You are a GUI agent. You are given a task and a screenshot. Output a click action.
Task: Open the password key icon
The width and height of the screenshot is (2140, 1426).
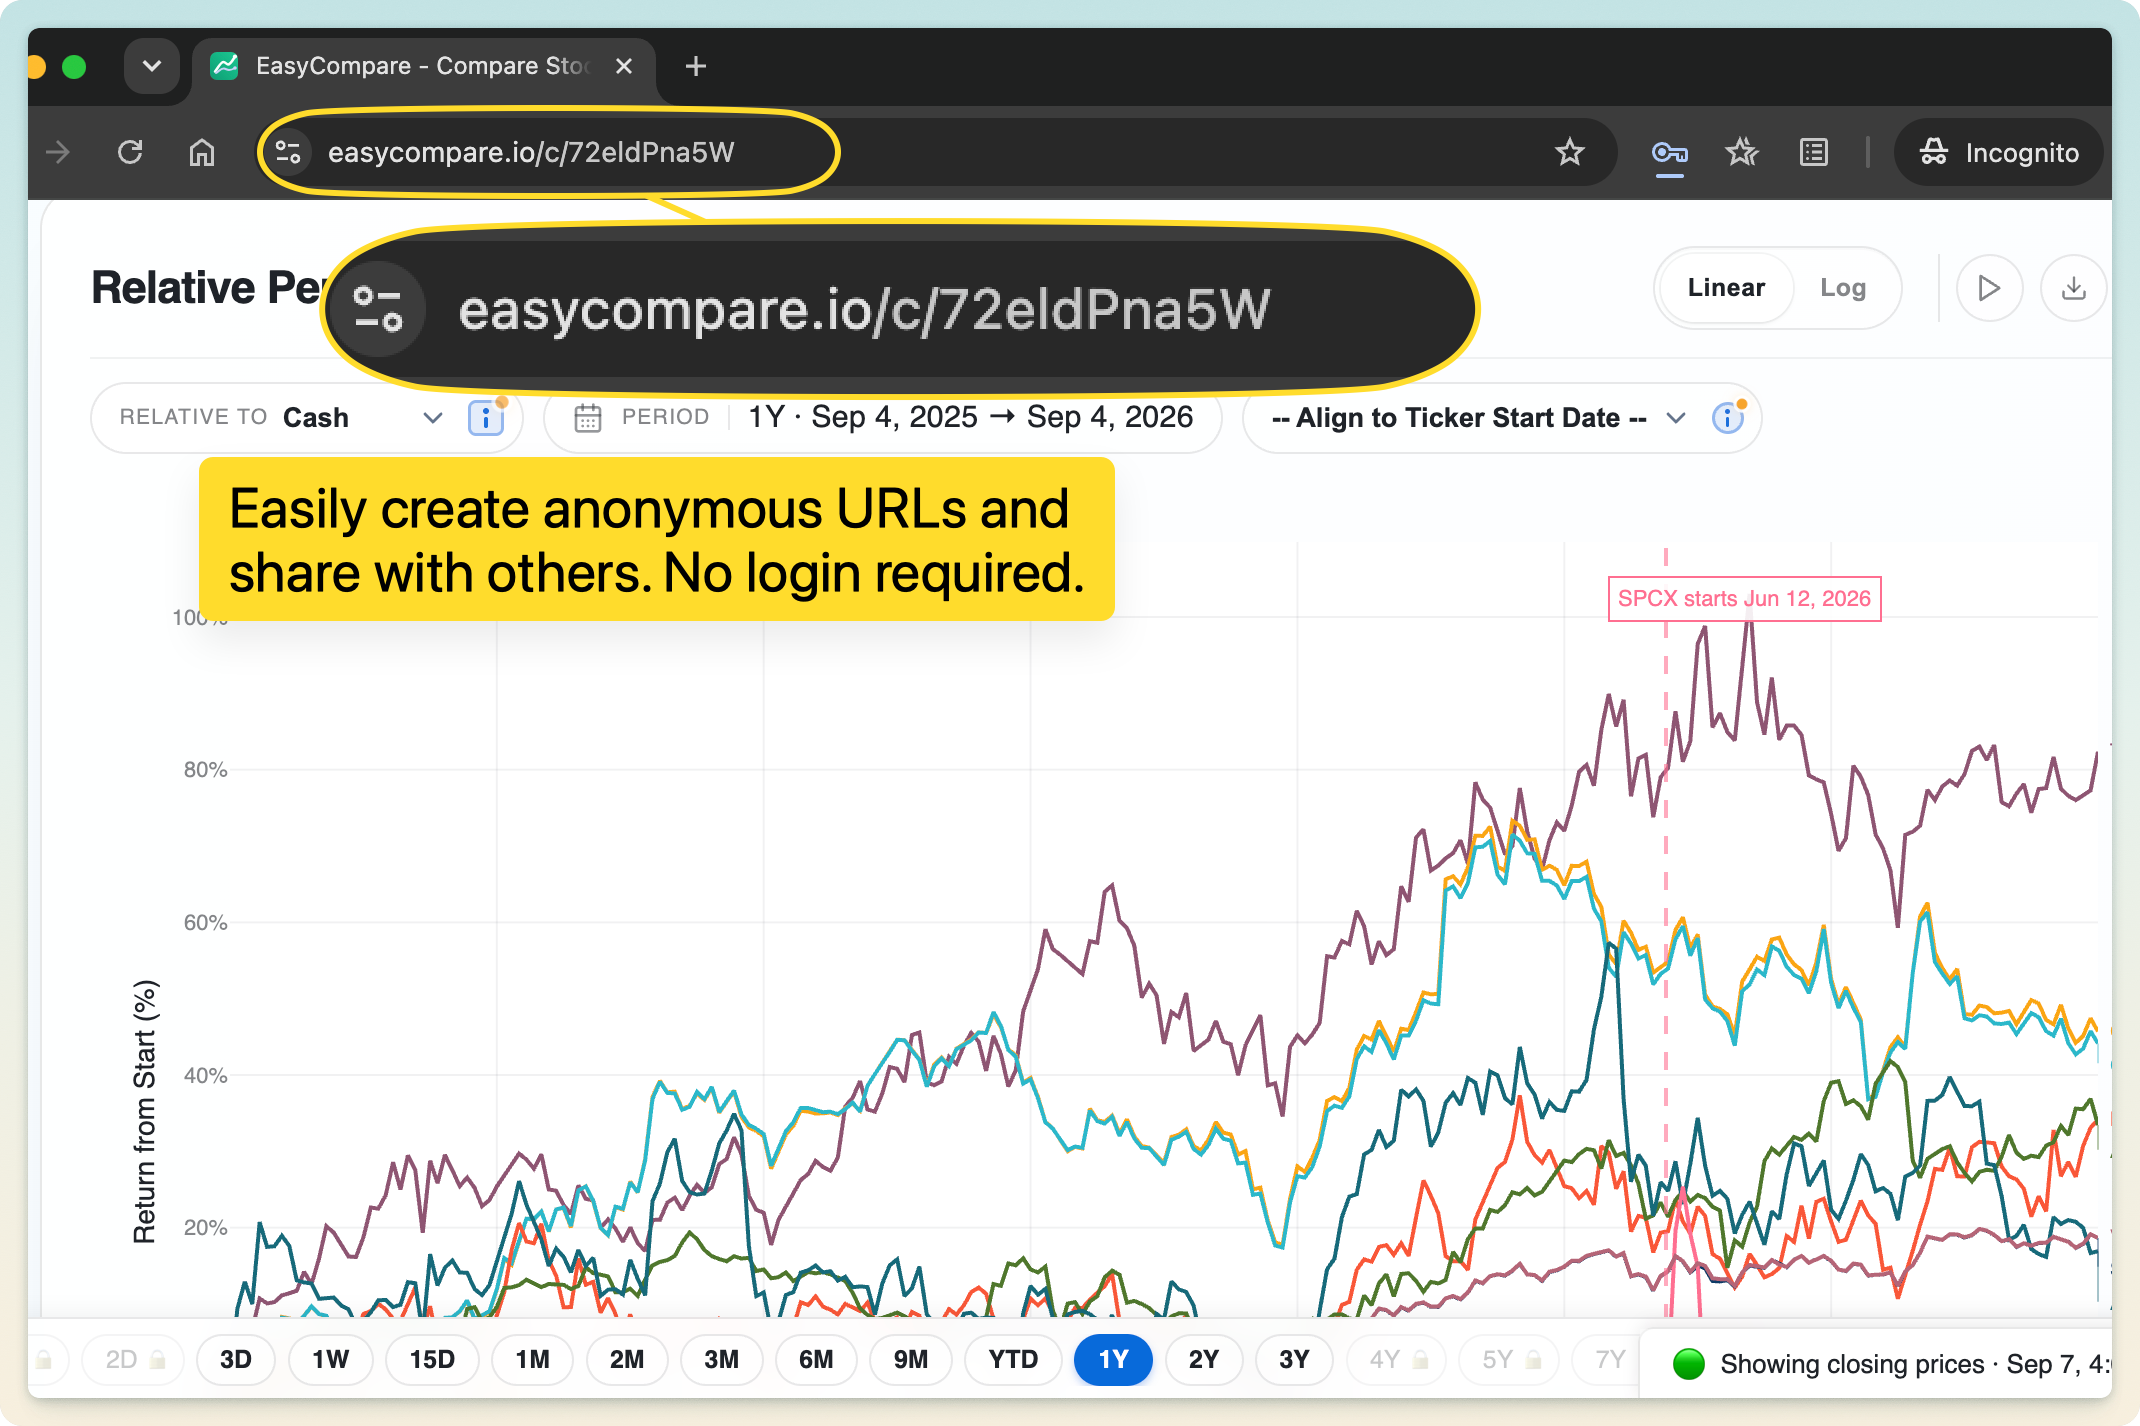[x=1669, y=152]
